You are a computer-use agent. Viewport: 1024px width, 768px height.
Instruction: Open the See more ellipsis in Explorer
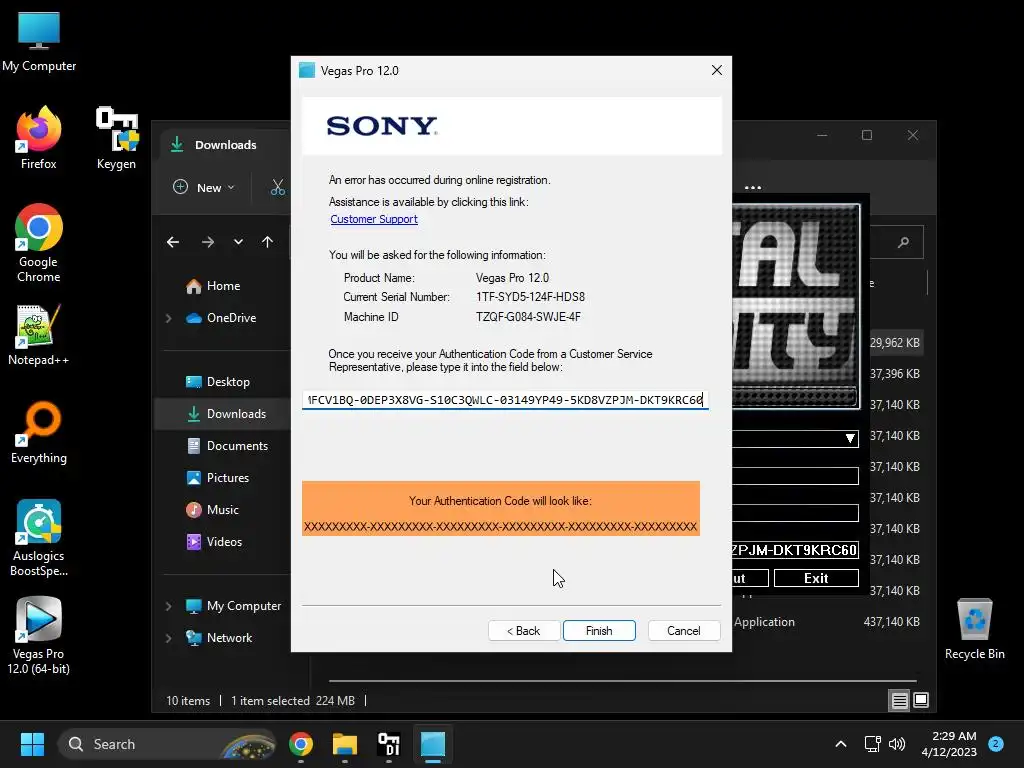(752, 187)
